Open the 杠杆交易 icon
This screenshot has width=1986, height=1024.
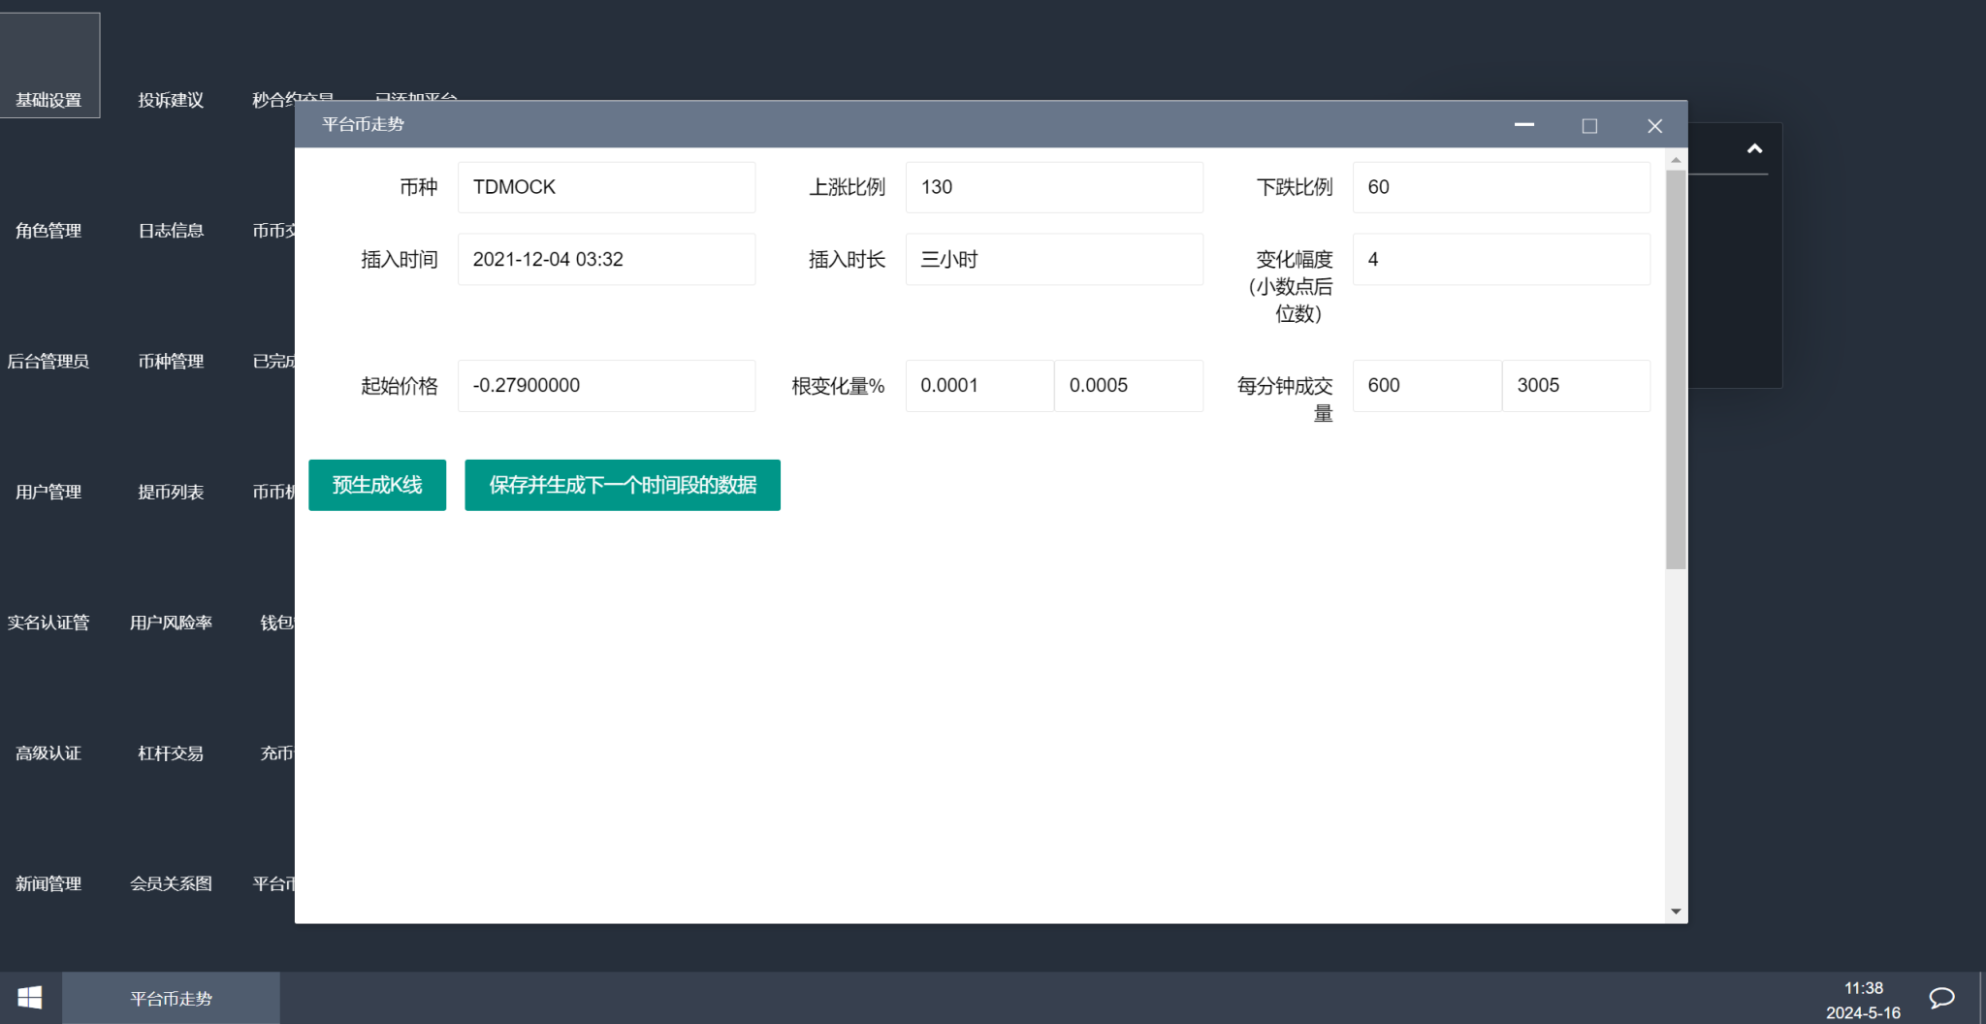[x=170, y=753]
